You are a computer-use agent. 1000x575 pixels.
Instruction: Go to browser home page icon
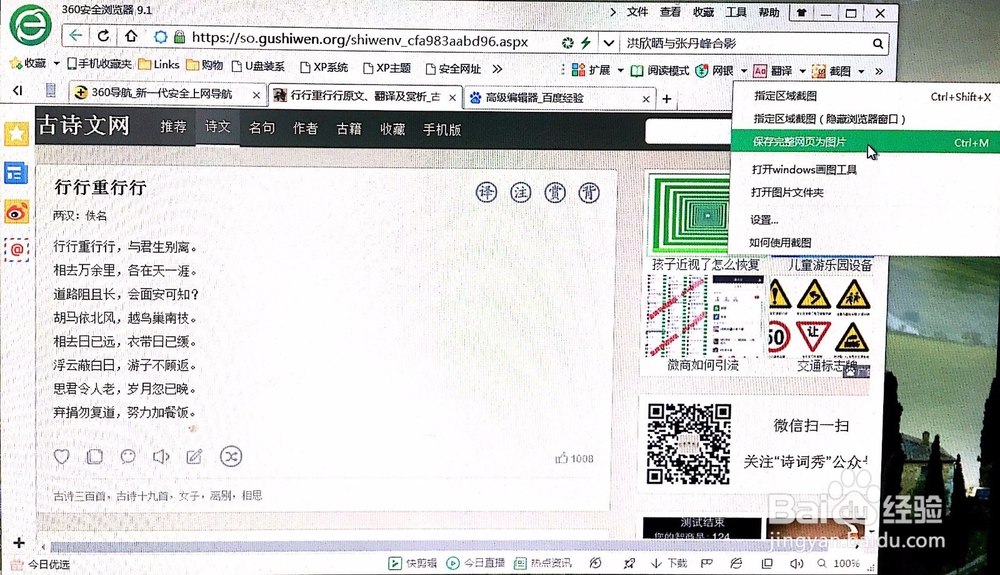(131, 36)
